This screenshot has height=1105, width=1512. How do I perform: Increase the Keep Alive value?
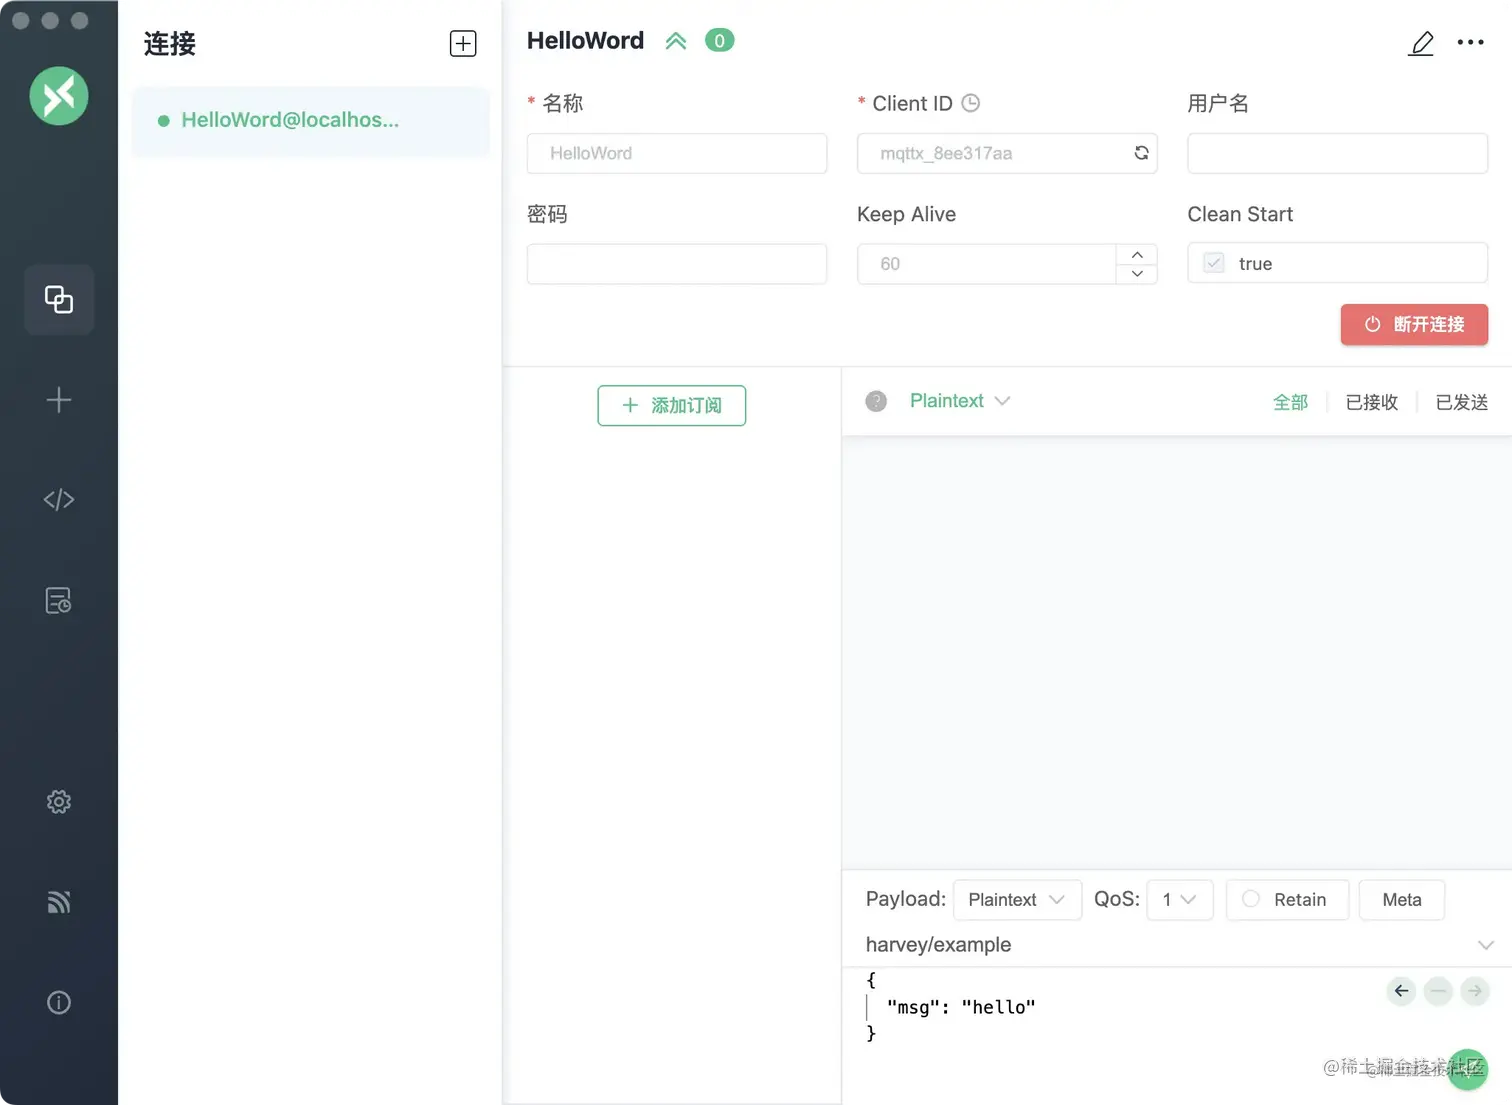1137,254
